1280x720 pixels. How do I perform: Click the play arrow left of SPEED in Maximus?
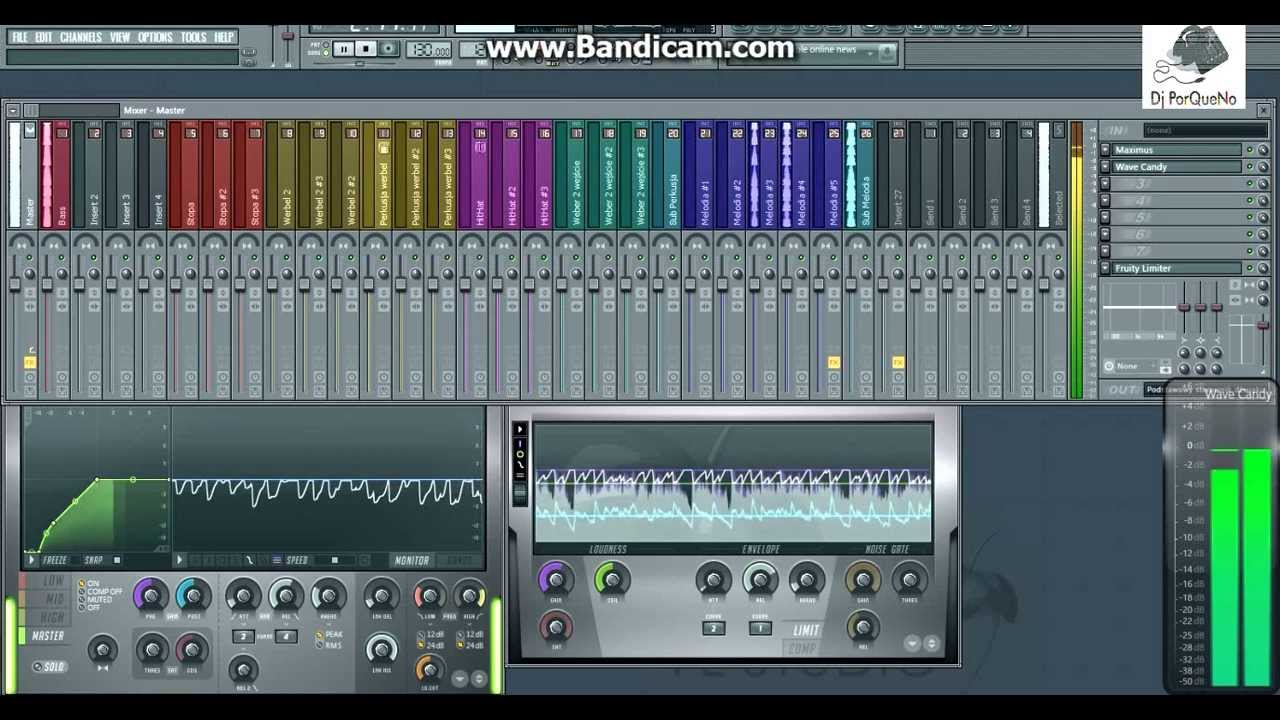180,560
